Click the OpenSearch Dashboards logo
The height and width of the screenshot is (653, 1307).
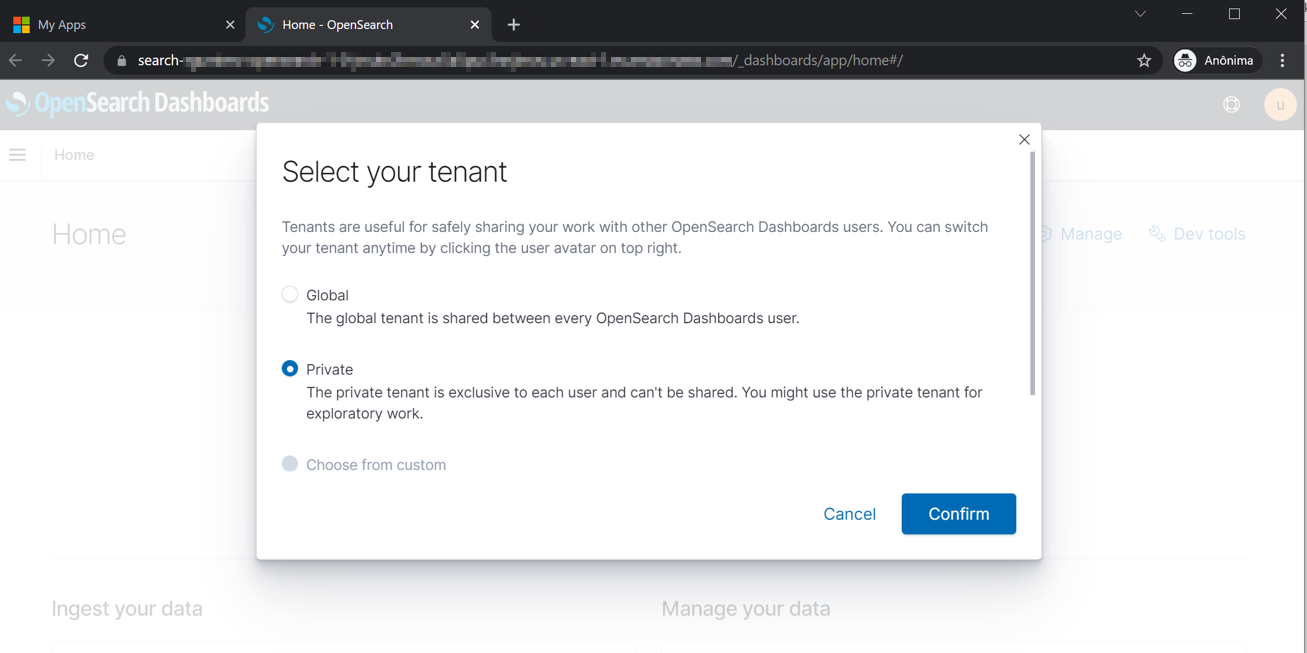click(138, 103)
